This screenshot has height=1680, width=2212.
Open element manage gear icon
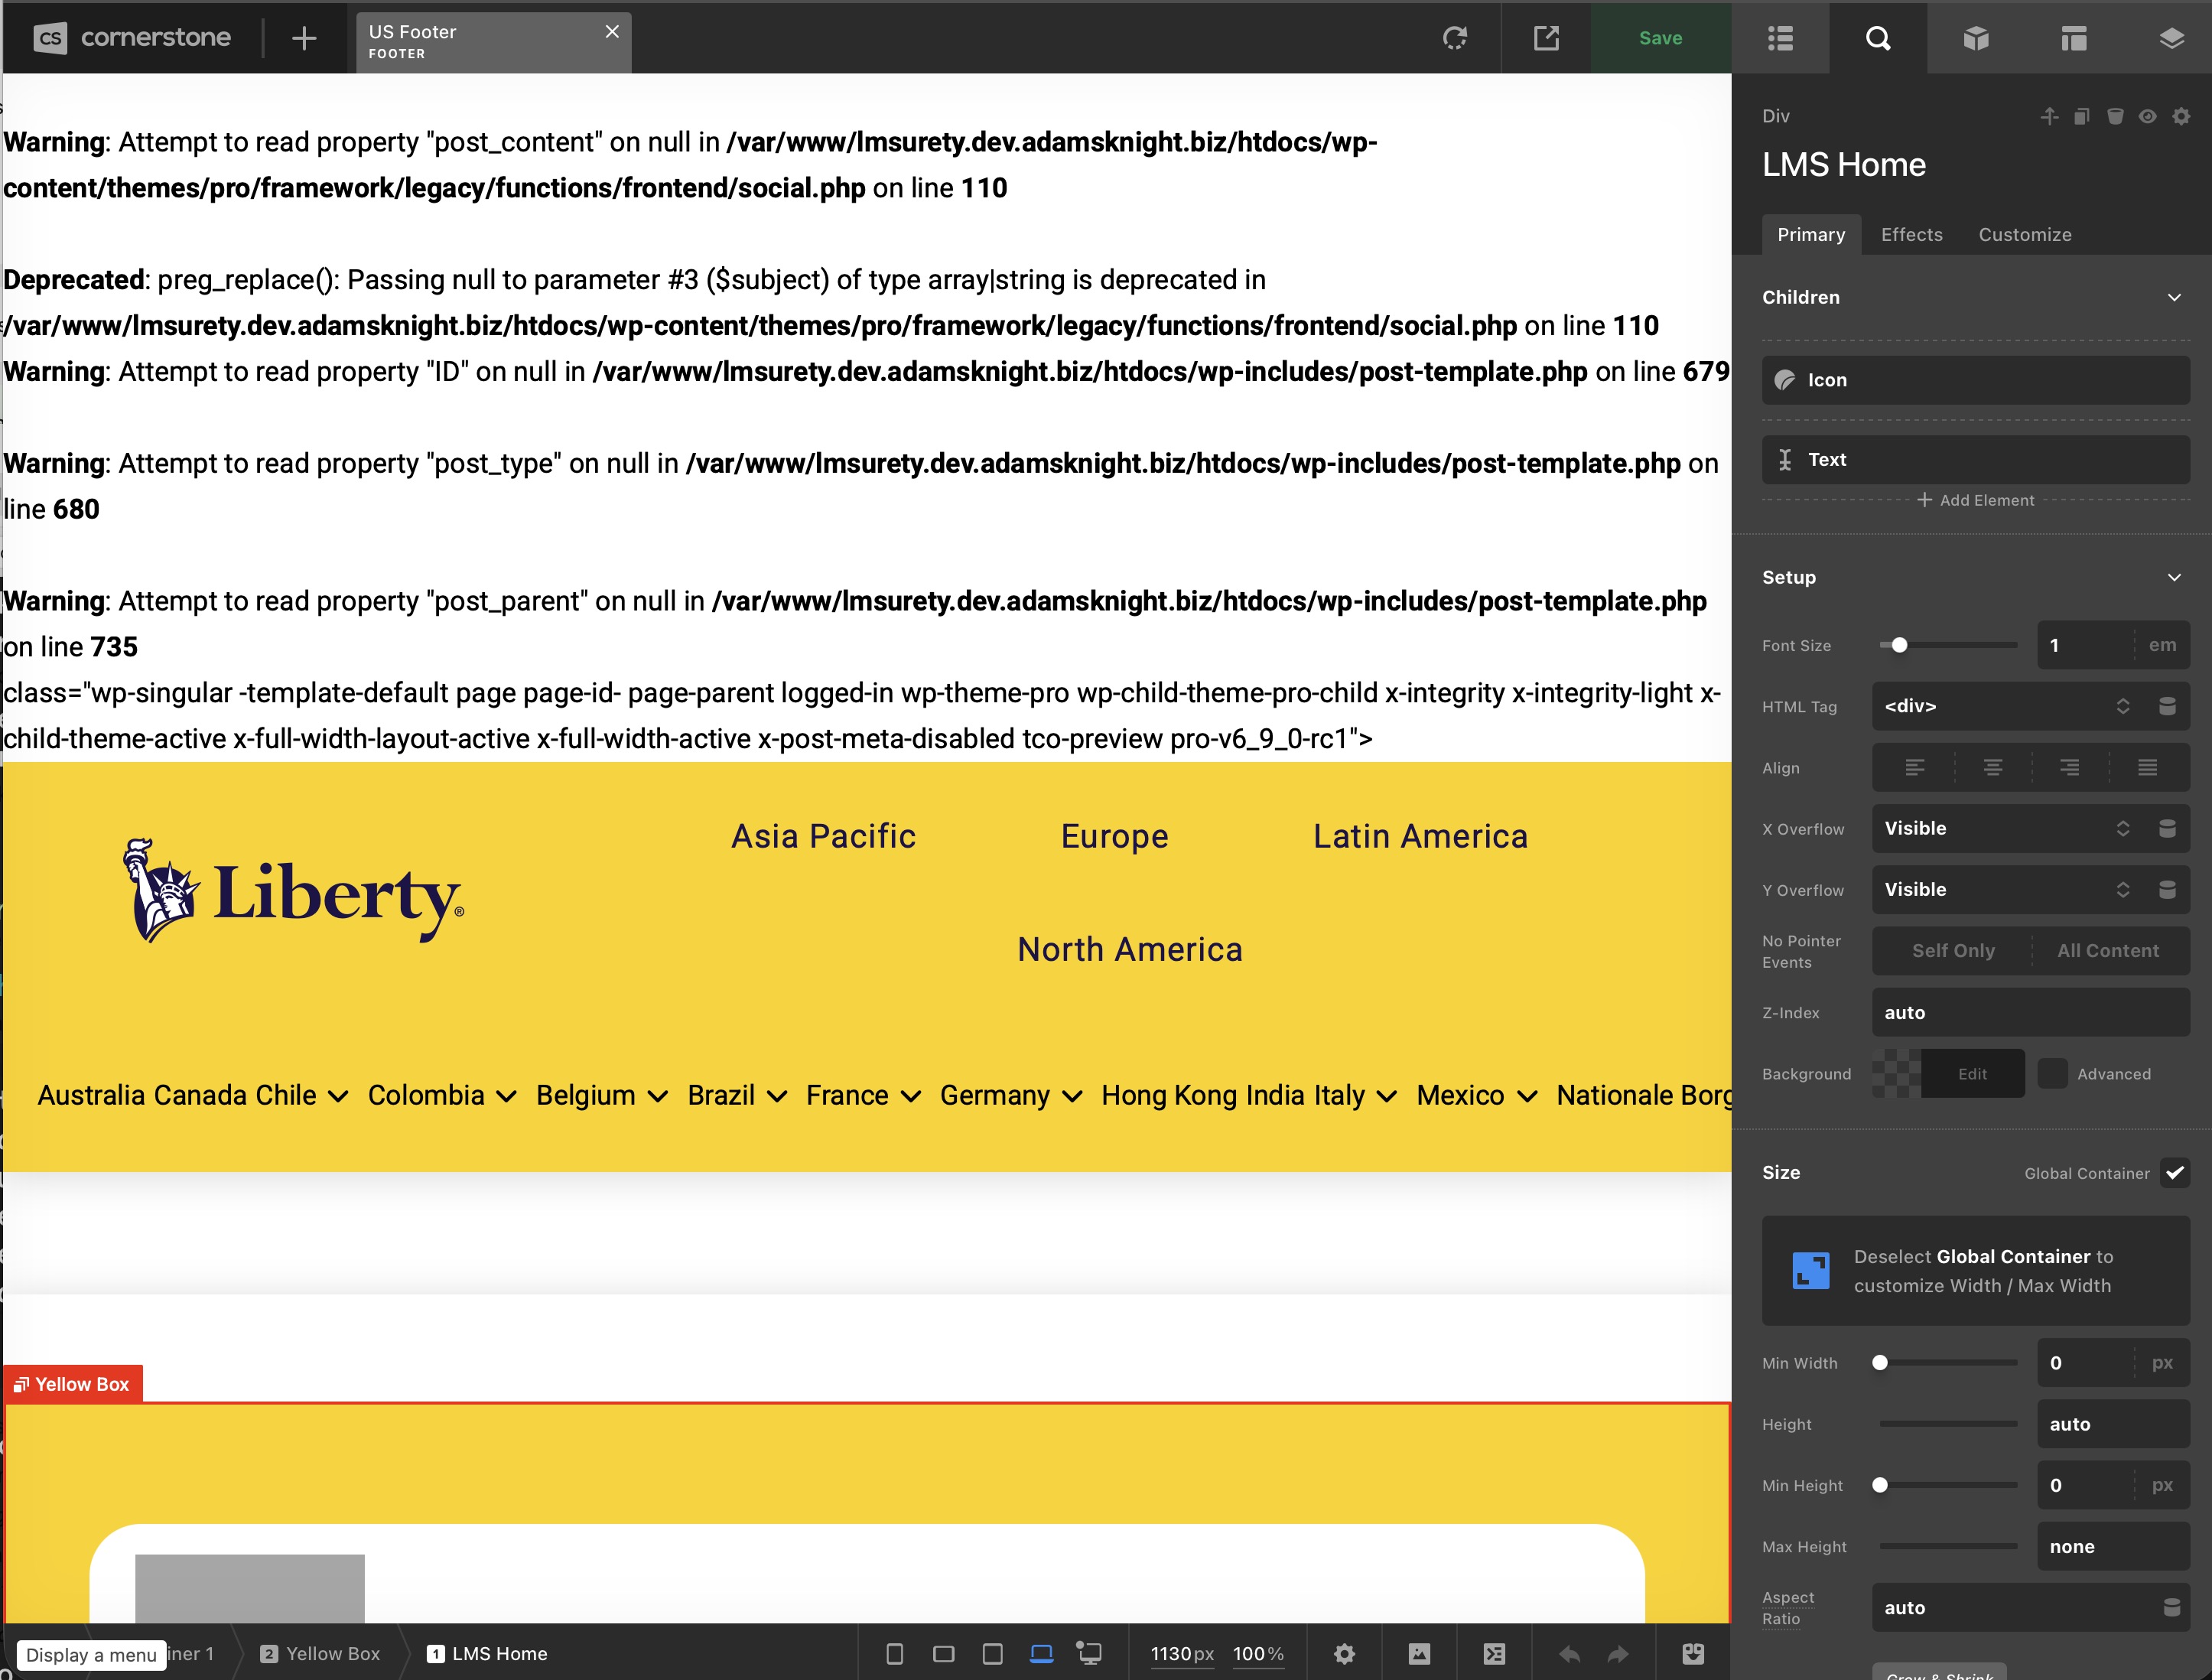point(2181,116)
